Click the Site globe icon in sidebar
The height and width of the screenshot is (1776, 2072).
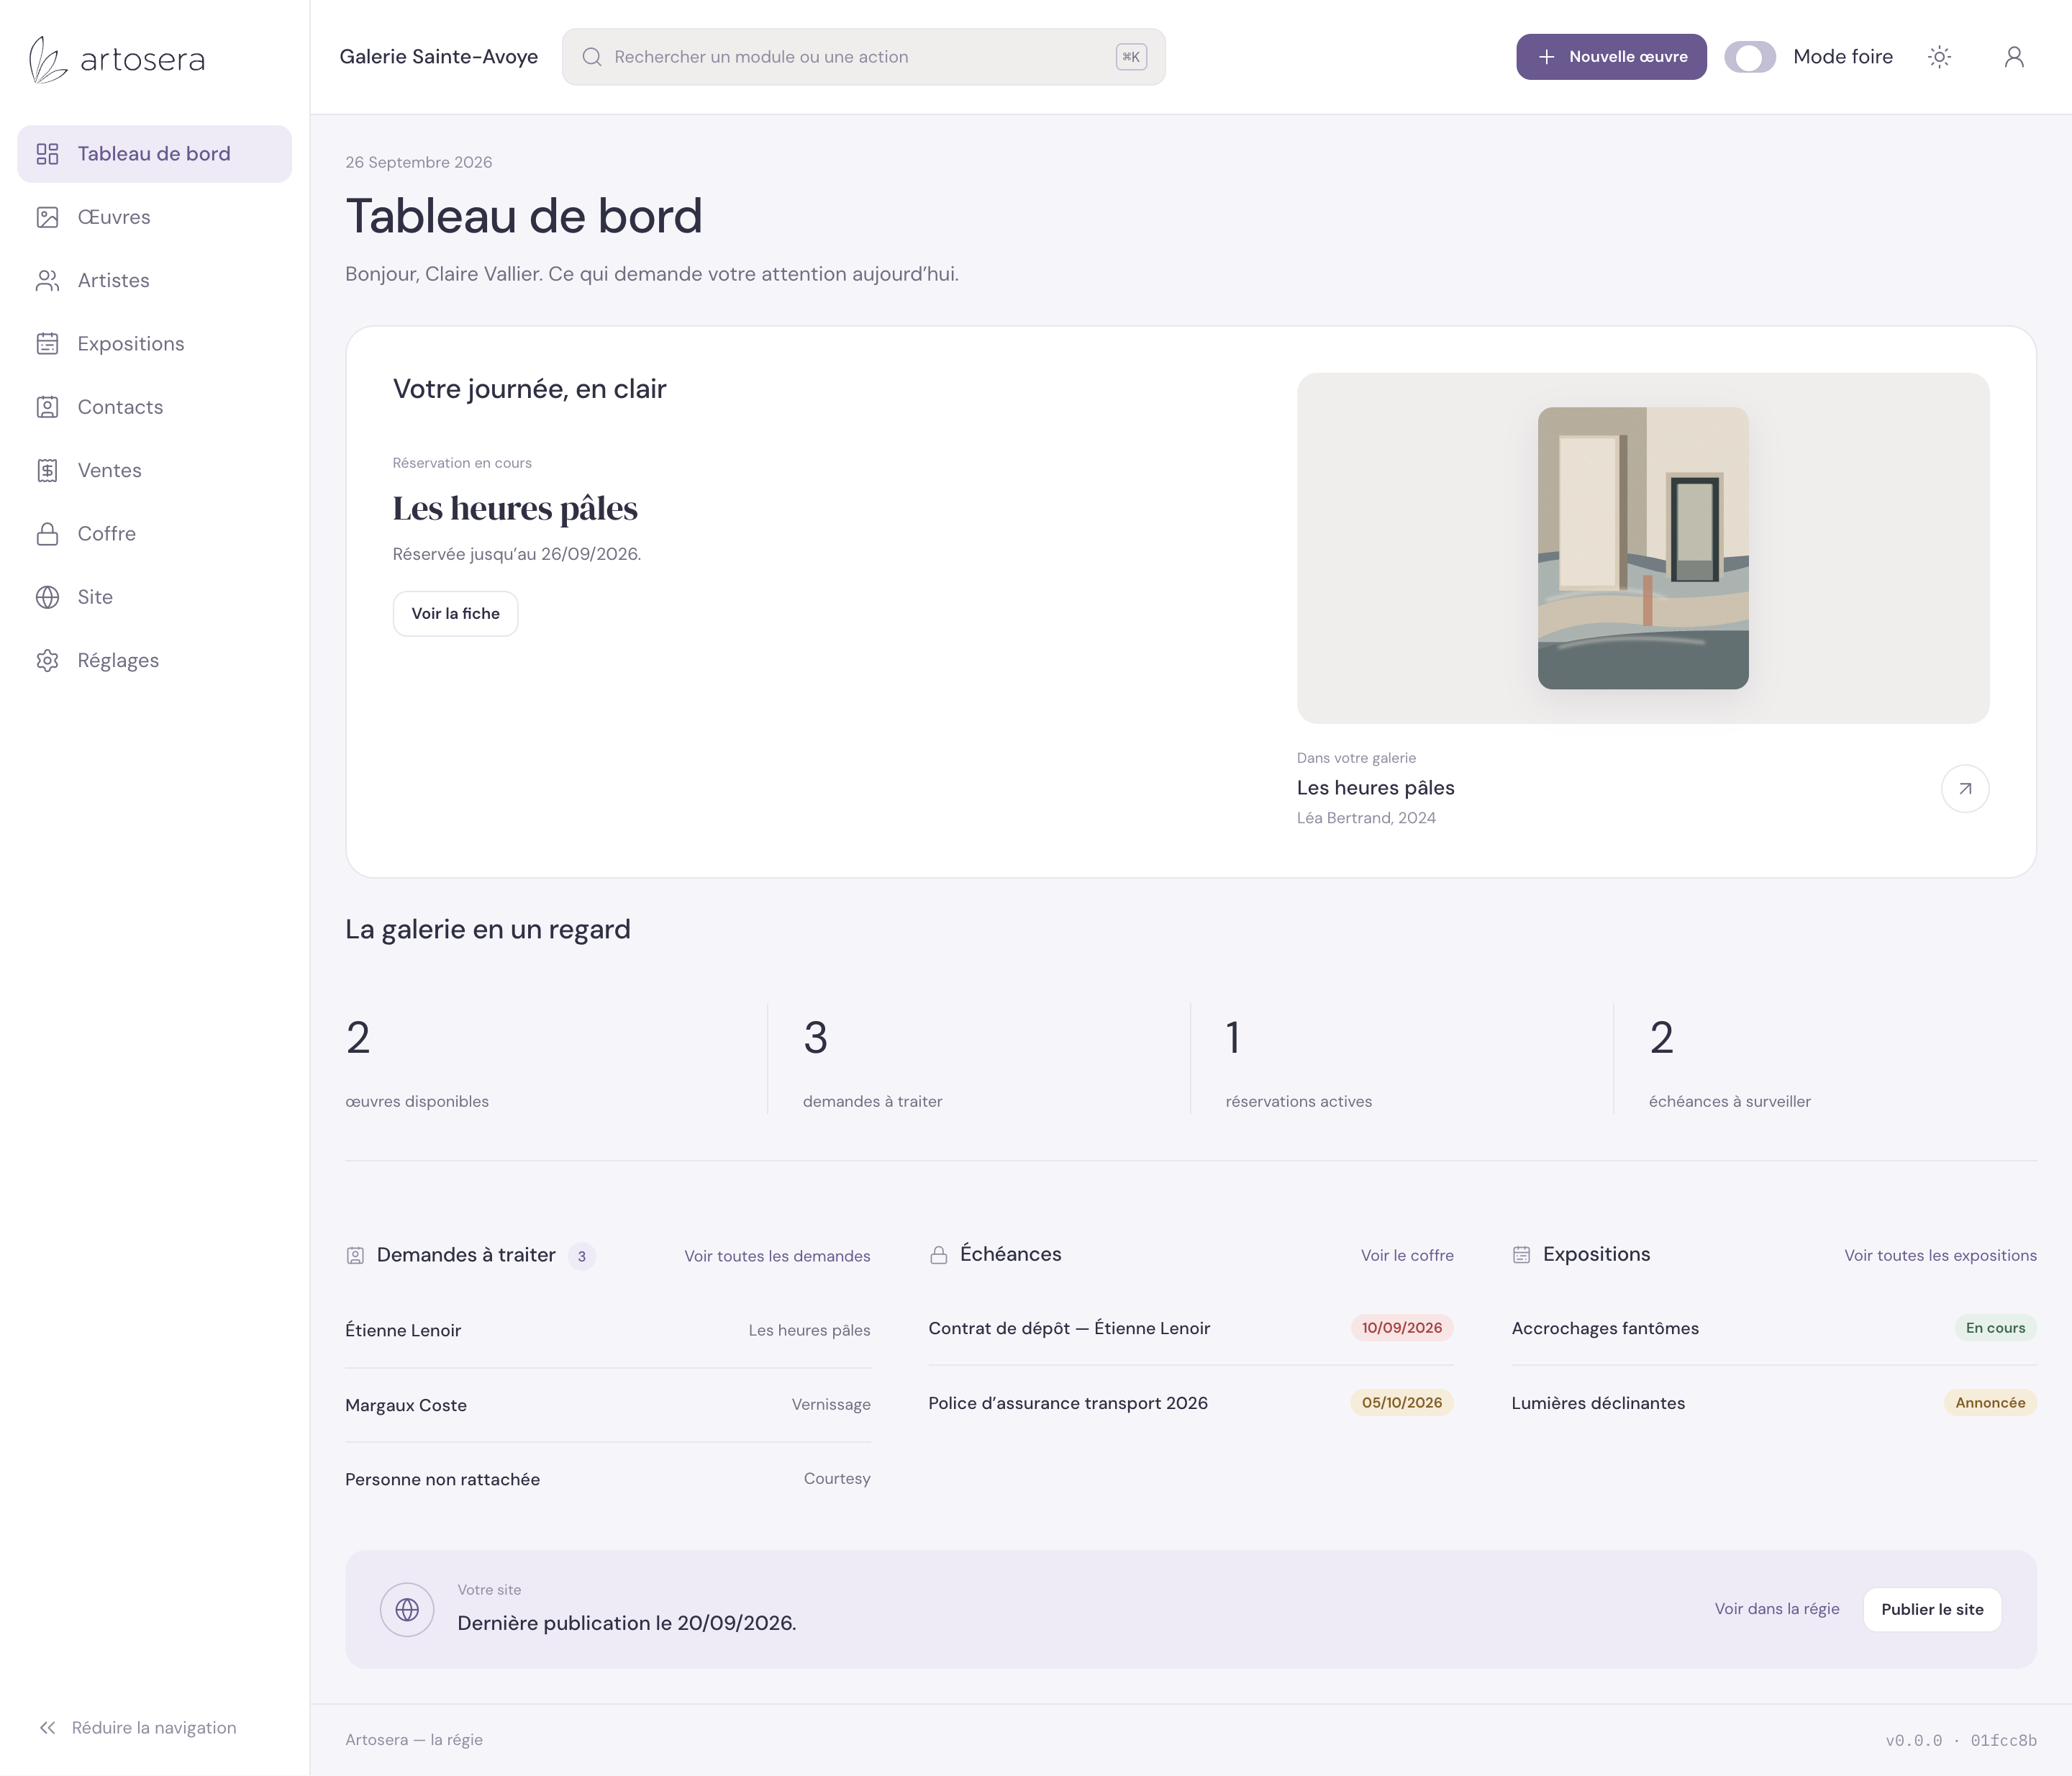(x=47, y=597)
